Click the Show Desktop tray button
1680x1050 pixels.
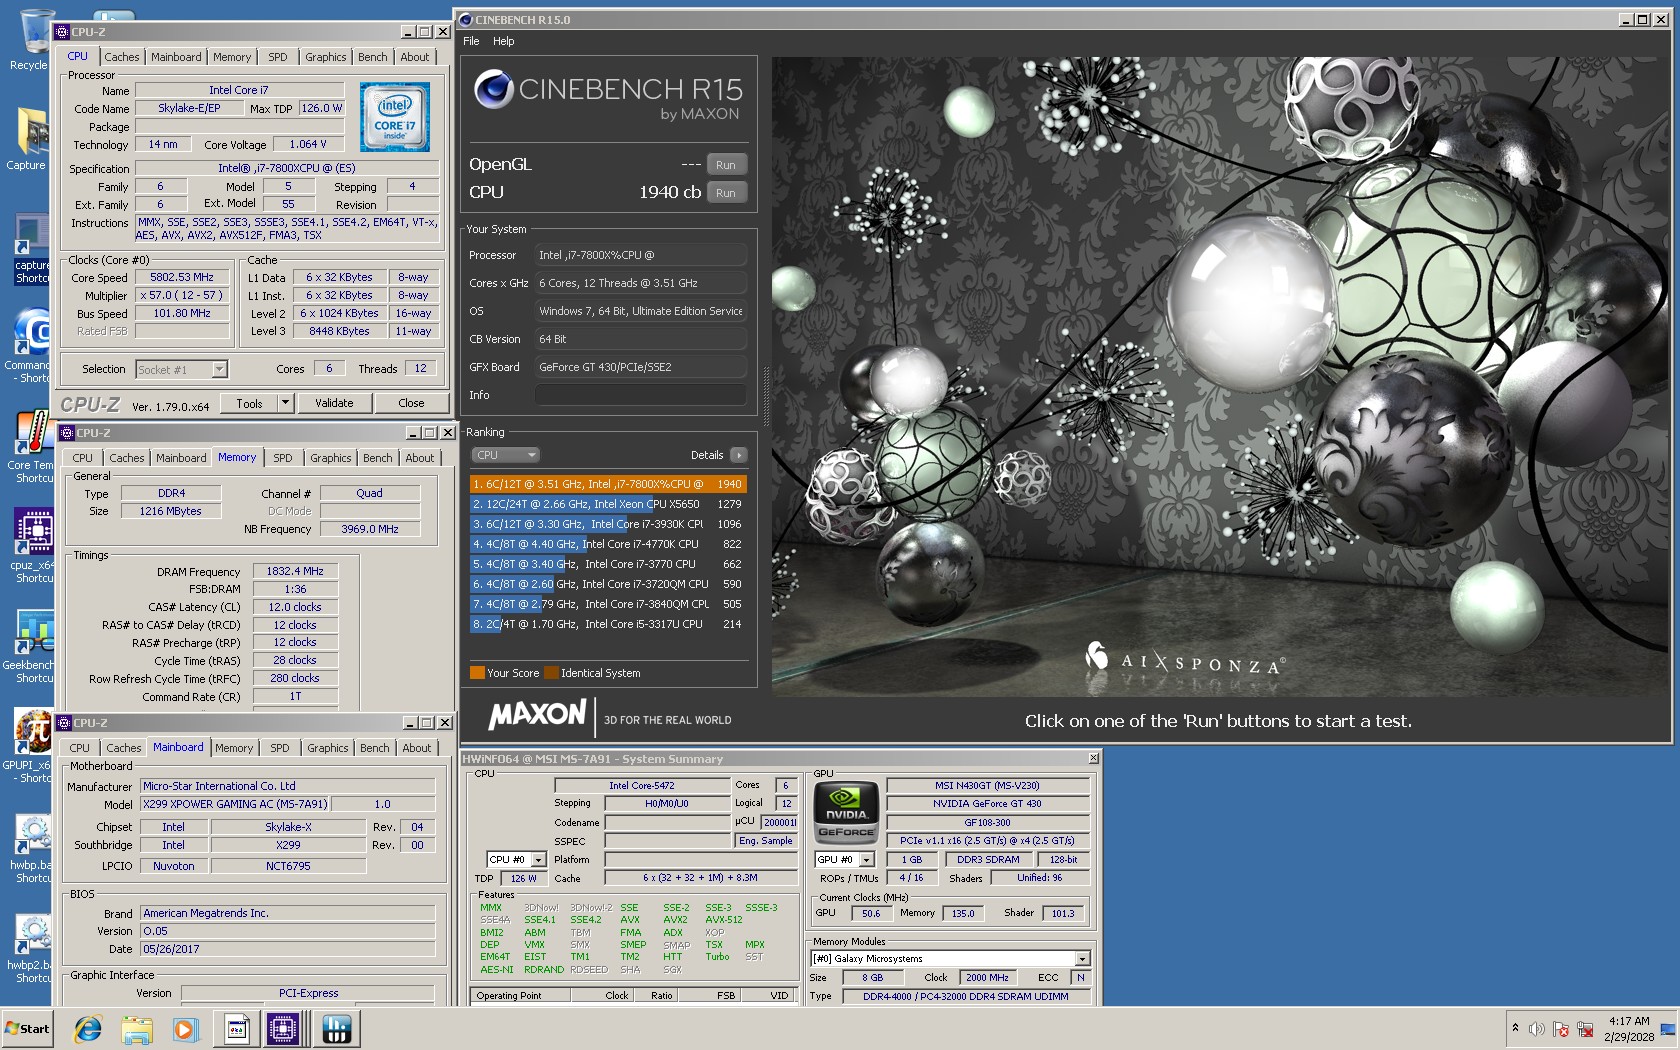pos(1669,1029)
